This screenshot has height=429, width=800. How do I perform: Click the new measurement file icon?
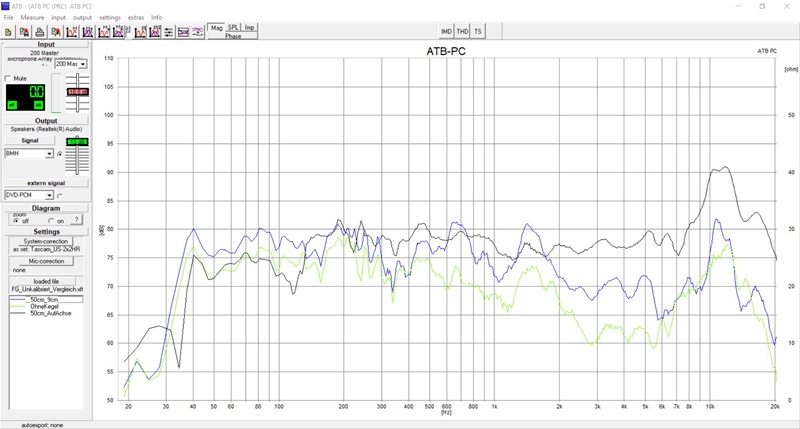[x=7, y=32]
